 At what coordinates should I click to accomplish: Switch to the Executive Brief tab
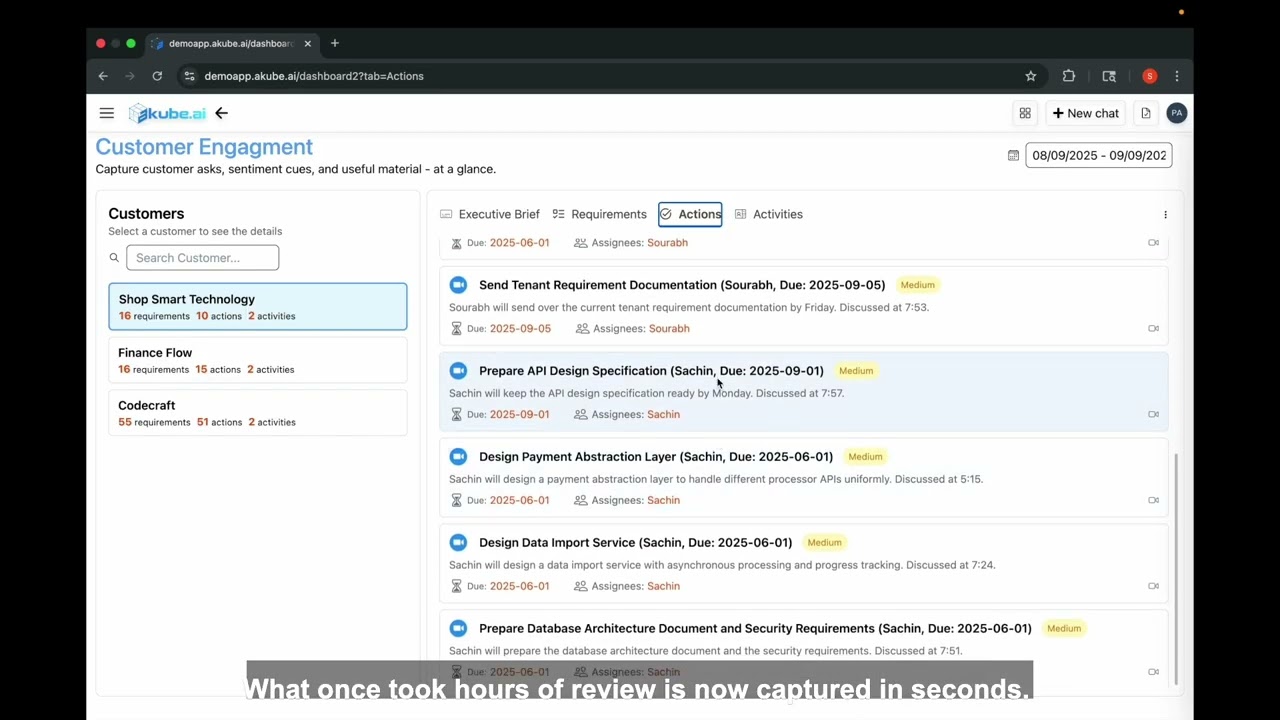click(490, 214)
